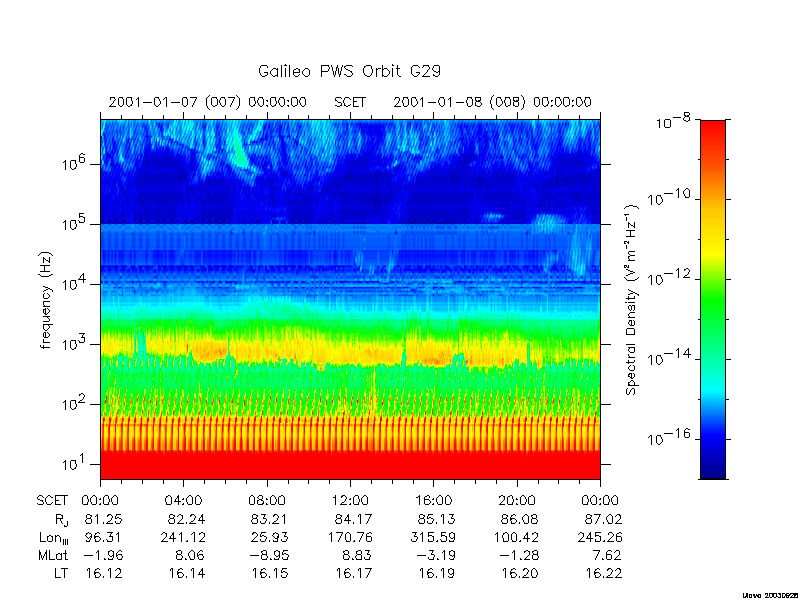Click the SCET label above the plot
The height and width of the screenshot is (600, 800).
pos(350,102)
